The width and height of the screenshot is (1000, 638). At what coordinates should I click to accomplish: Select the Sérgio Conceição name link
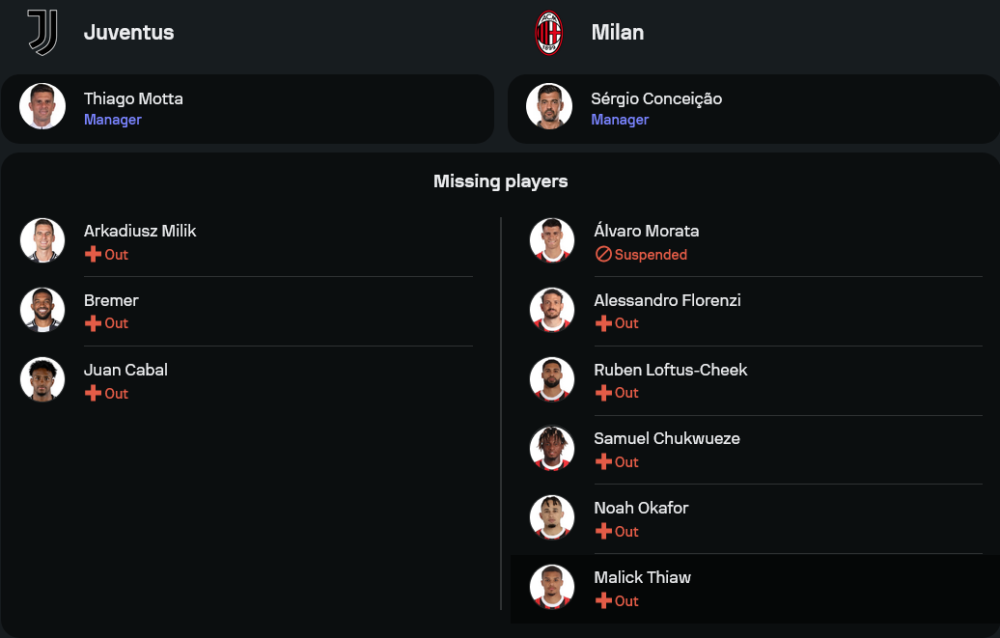coord(656,99)
